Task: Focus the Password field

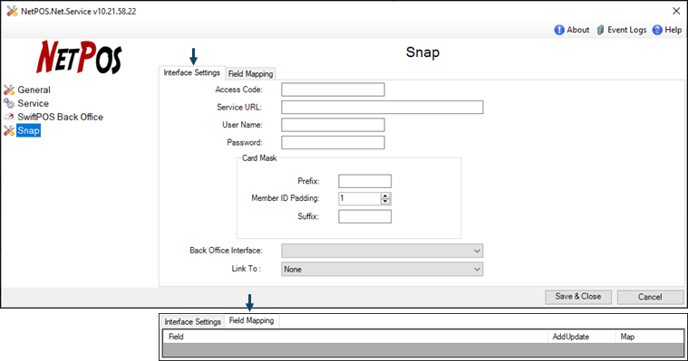Action: [x=333, y=143]
